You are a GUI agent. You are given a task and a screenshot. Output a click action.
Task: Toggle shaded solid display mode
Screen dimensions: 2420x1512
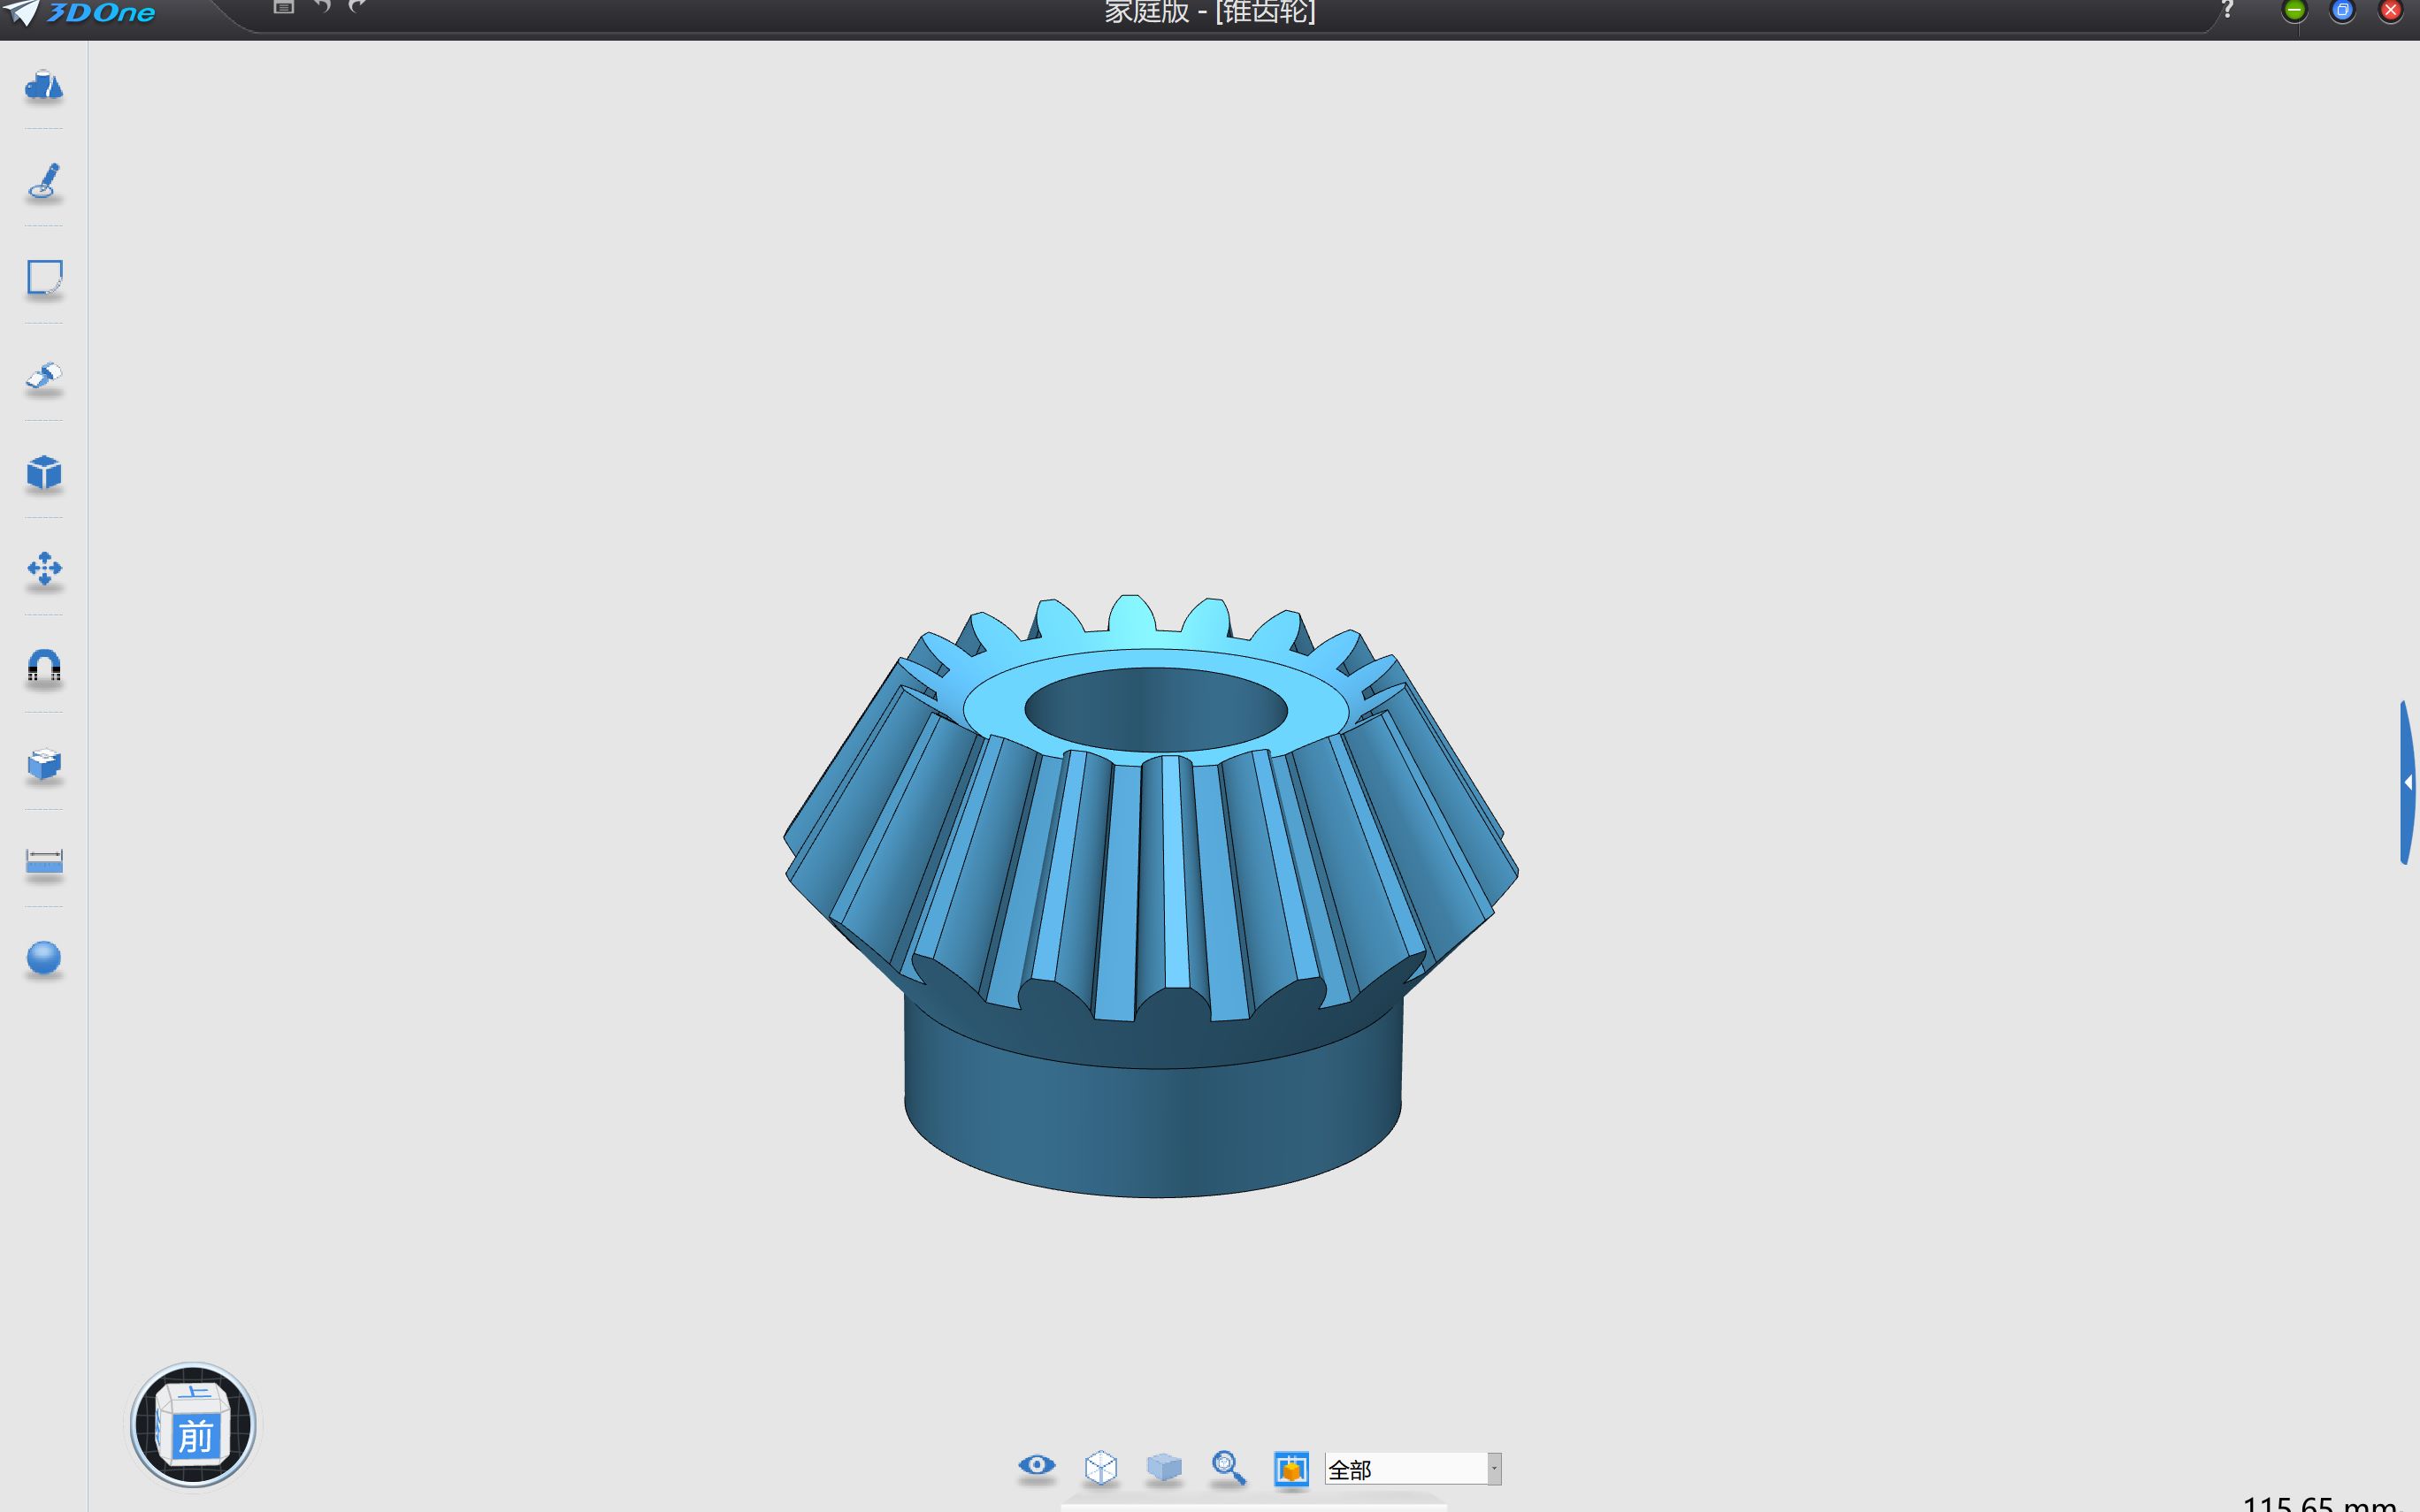1164,1467
